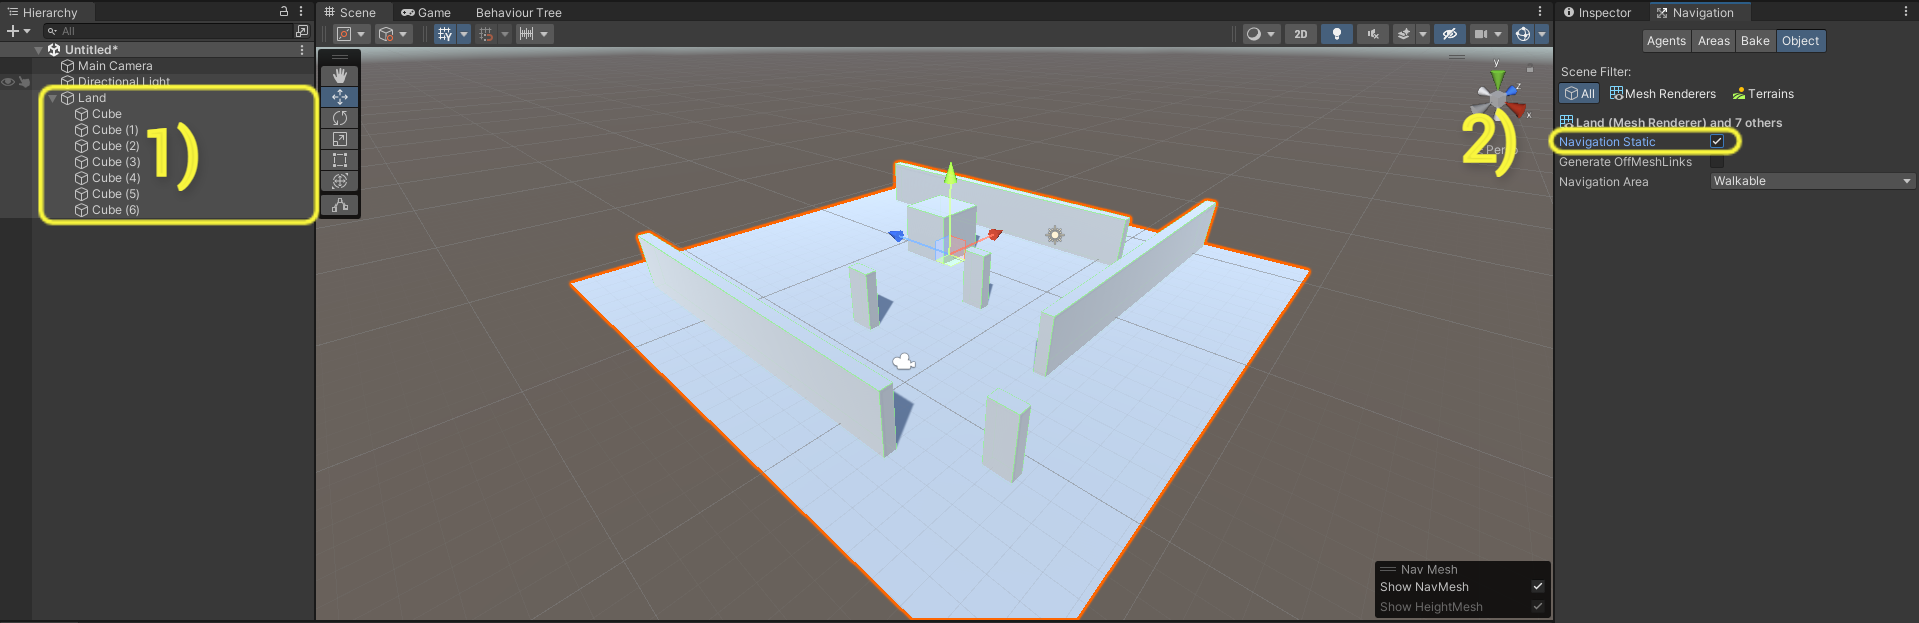Switch to the Inspector tab
The width and height of the screenshot is (1919, 623).
pos(1598,13)
